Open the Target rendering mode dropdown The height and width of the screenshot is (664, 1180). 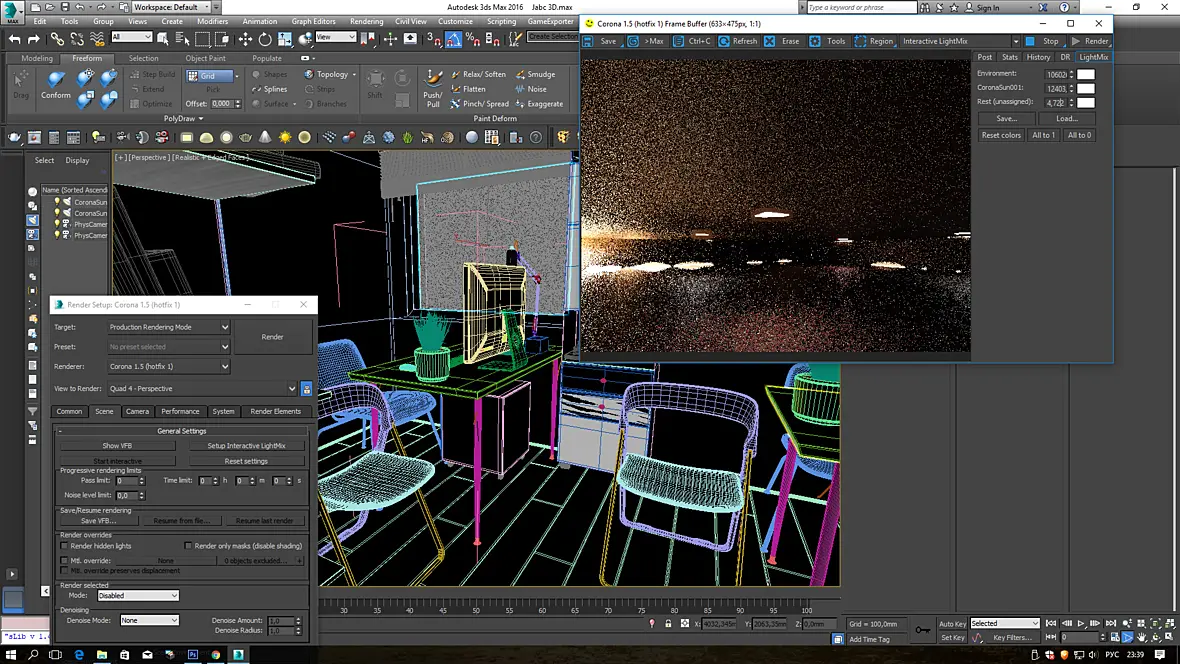pyautogui.click(x=169, y=327)
